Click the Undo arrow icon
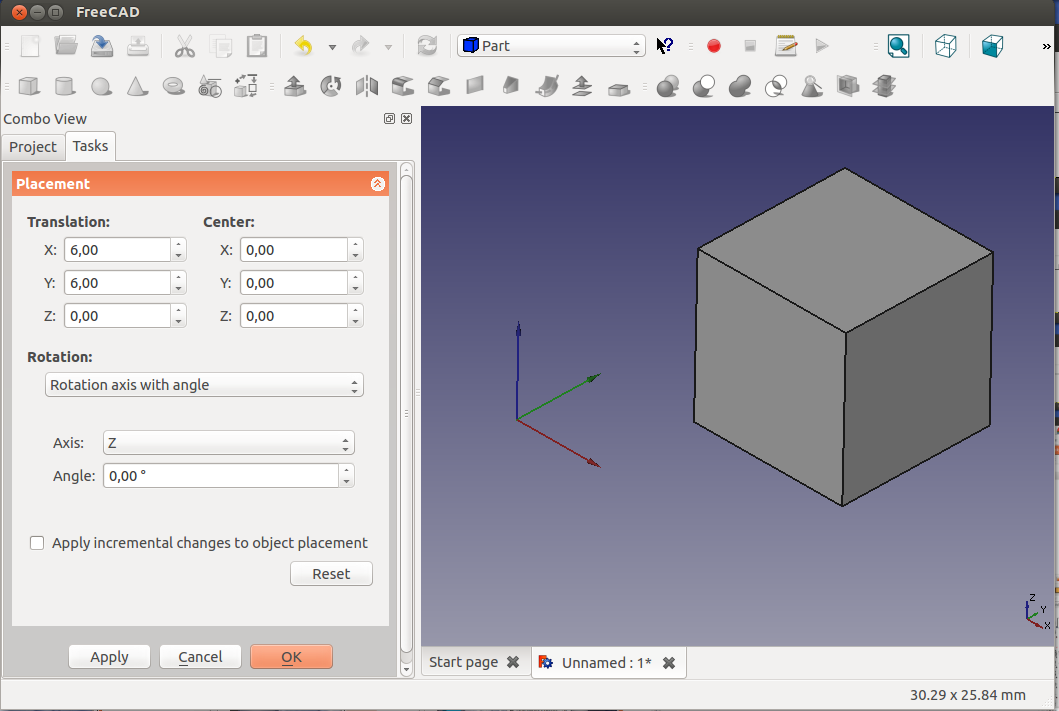Screen dimensions: 1059x711 point(303,46)
